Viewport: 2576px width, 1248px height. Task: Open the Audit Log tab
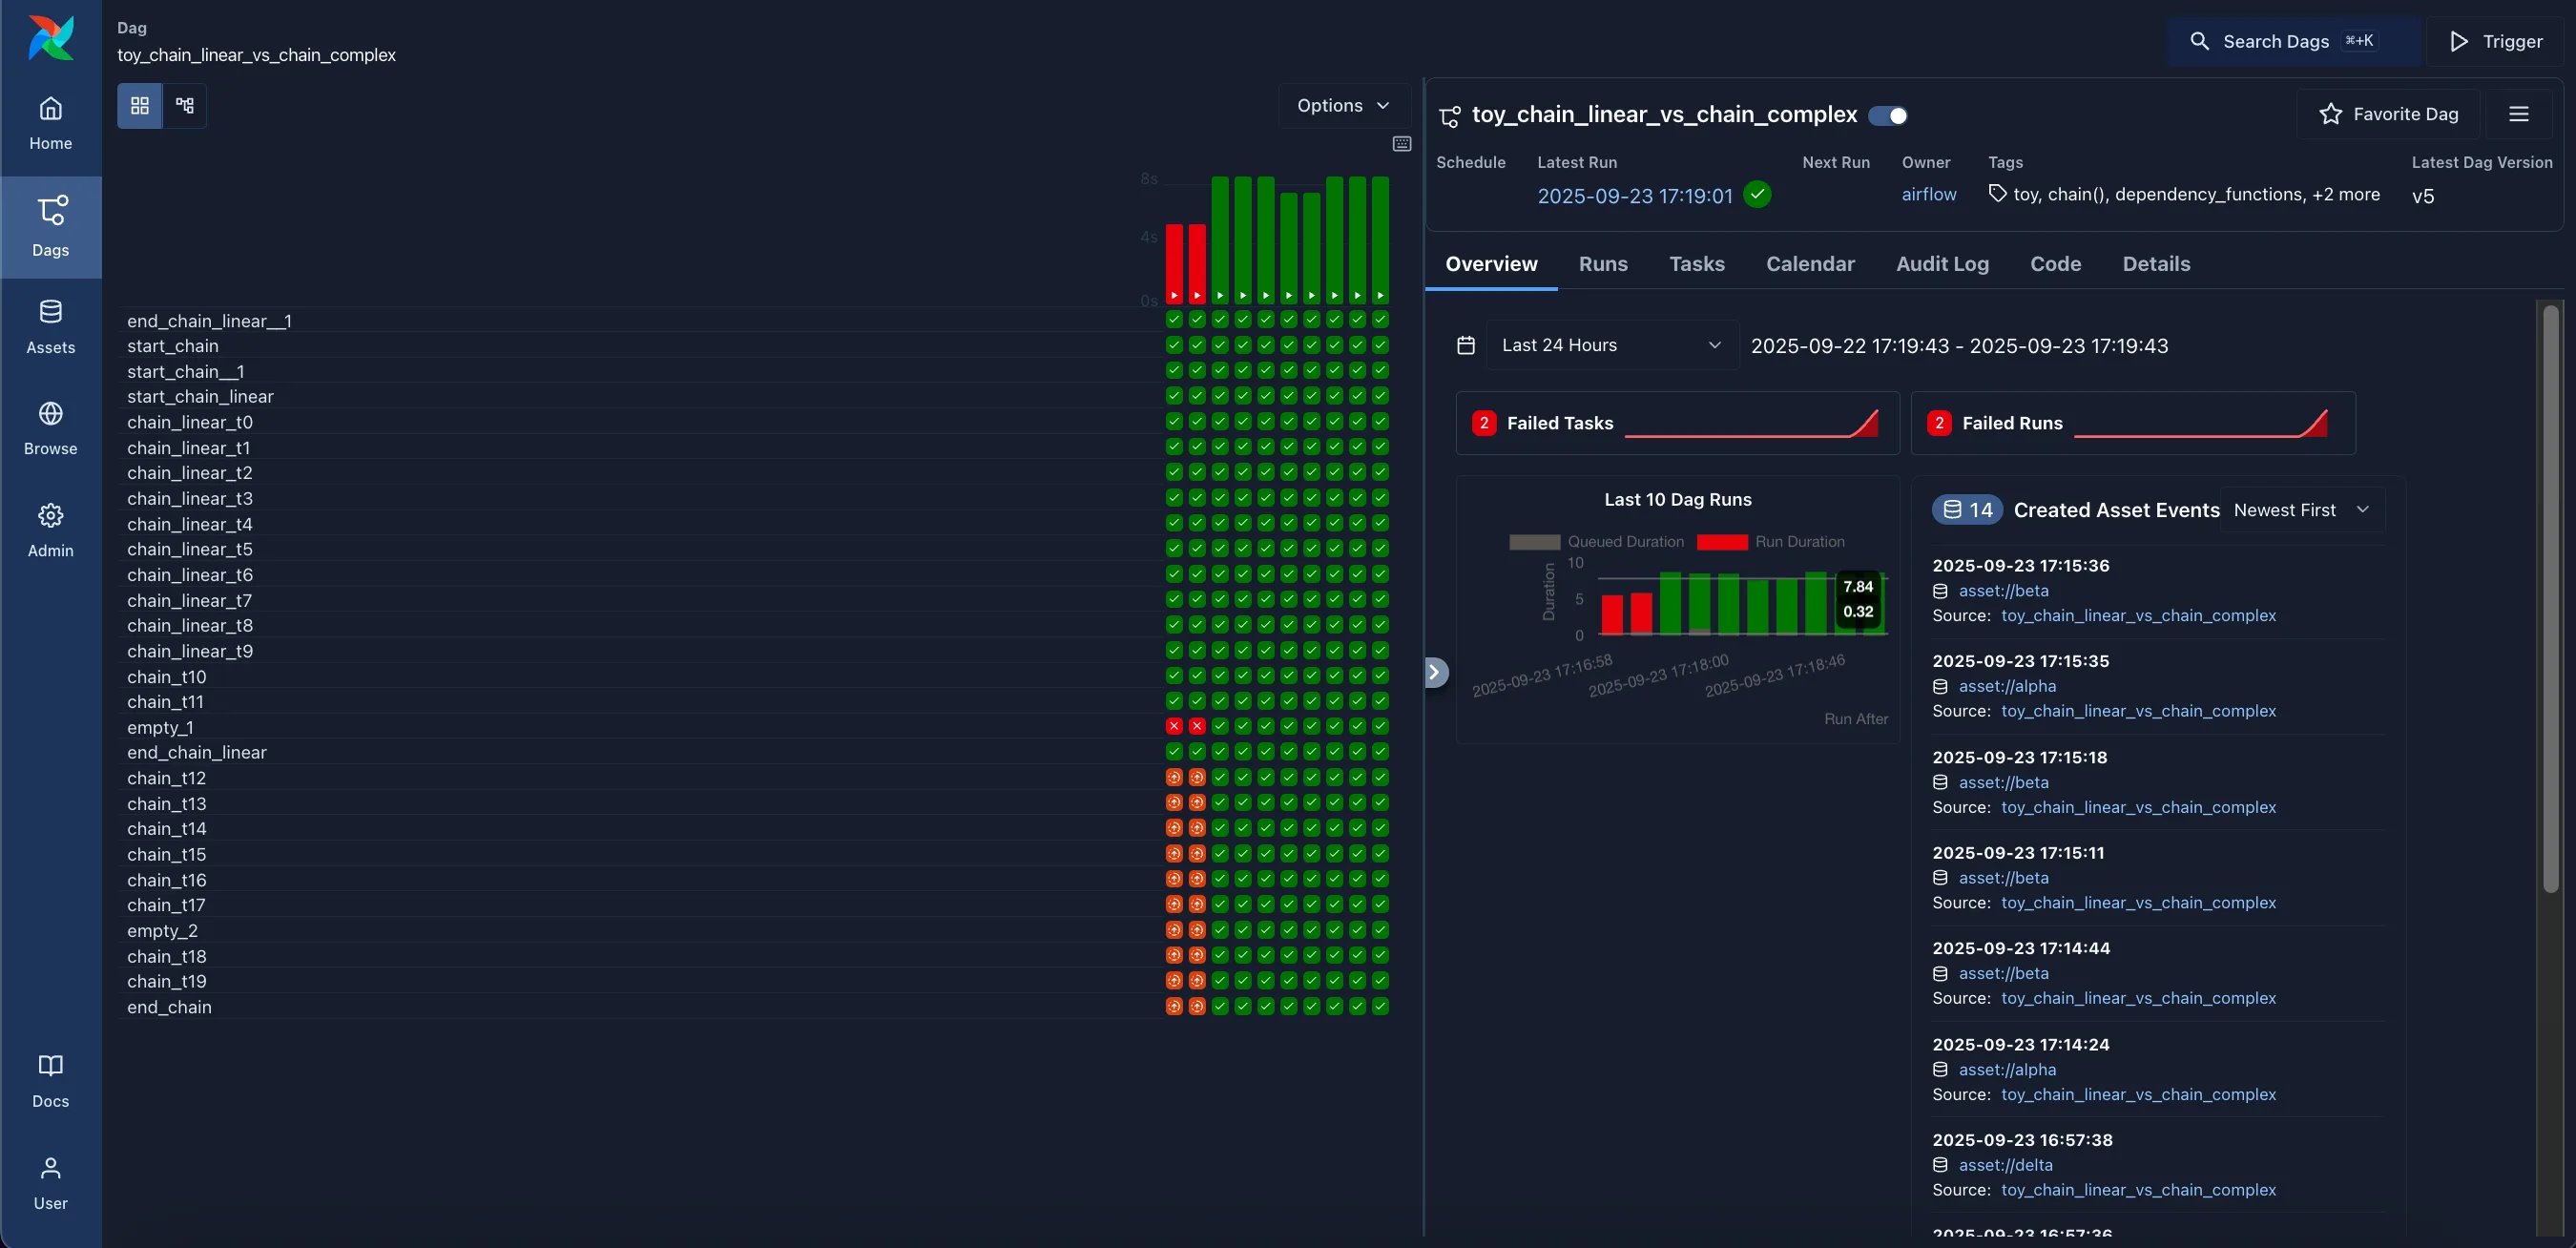point(1942,264)
